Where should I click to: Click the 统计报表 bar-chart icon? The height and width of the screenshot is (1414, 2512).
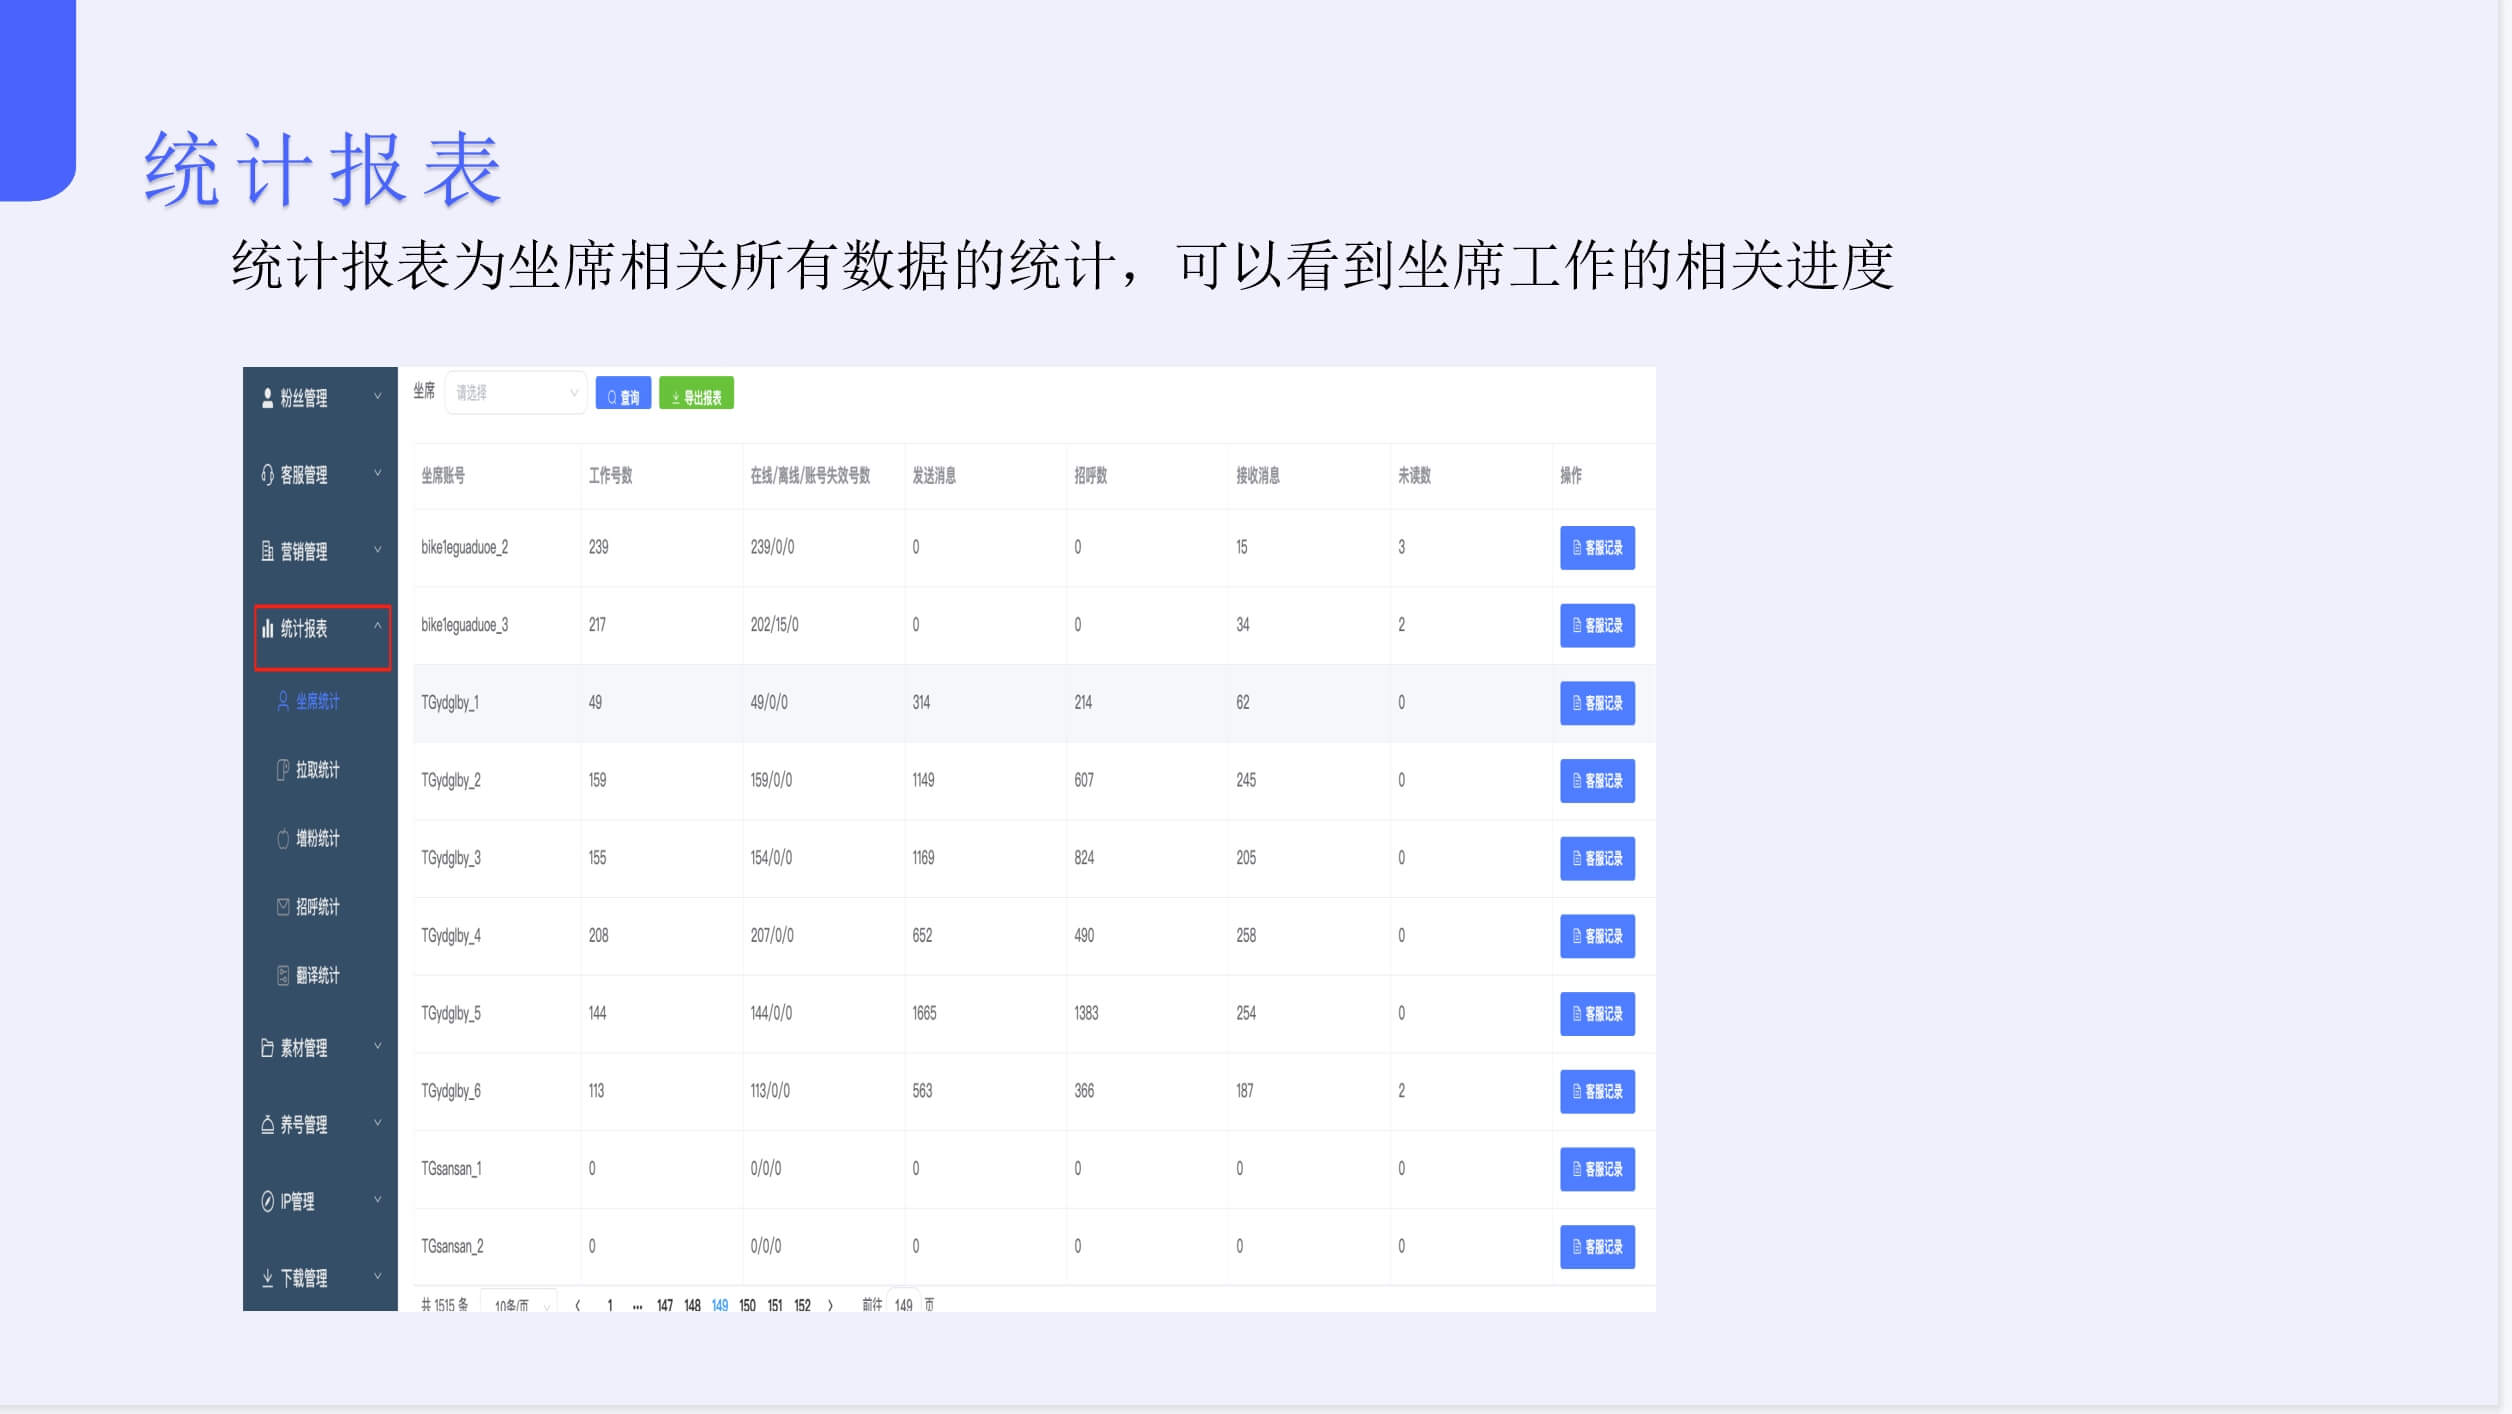(x=266, y=628)
